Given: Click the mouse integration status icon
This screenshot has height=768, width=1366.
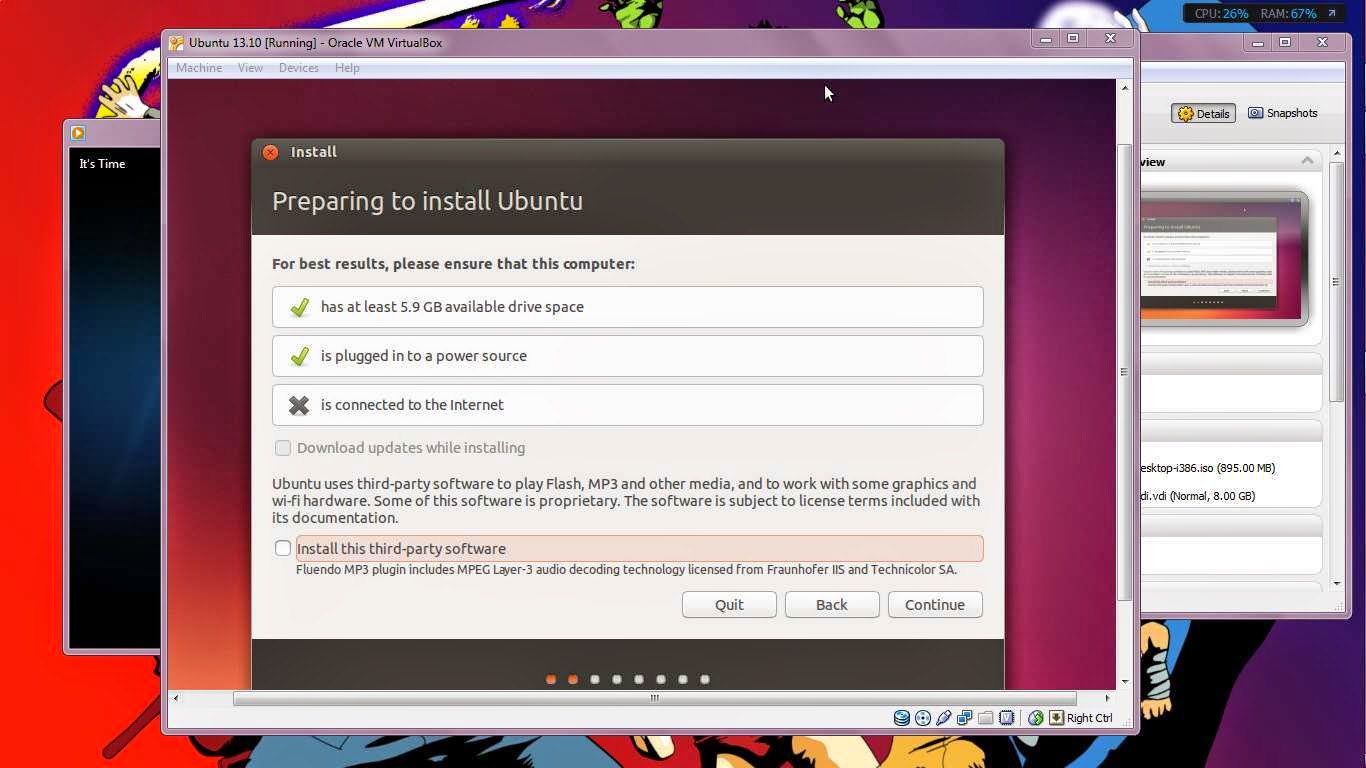Looking at the screenshot, I should (1036, 718).
